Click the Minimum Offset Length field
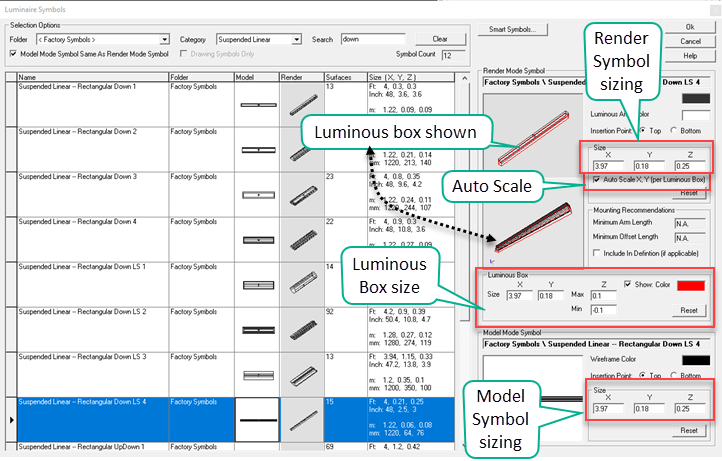This screenshot has width=722, height=461. [690, 238]
